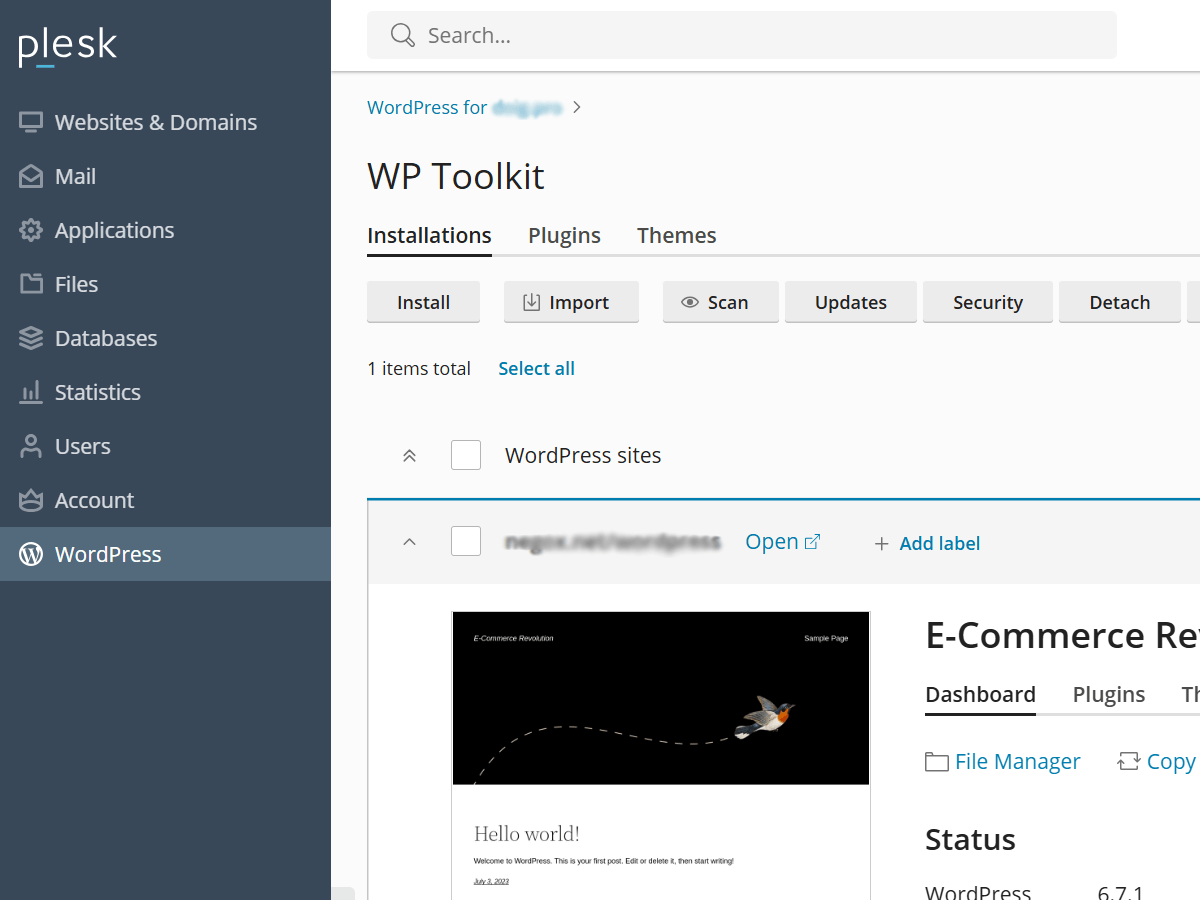The width and height of the screenshot is (1200, 900).
Task: Click the Updates button
Action: 851,302
